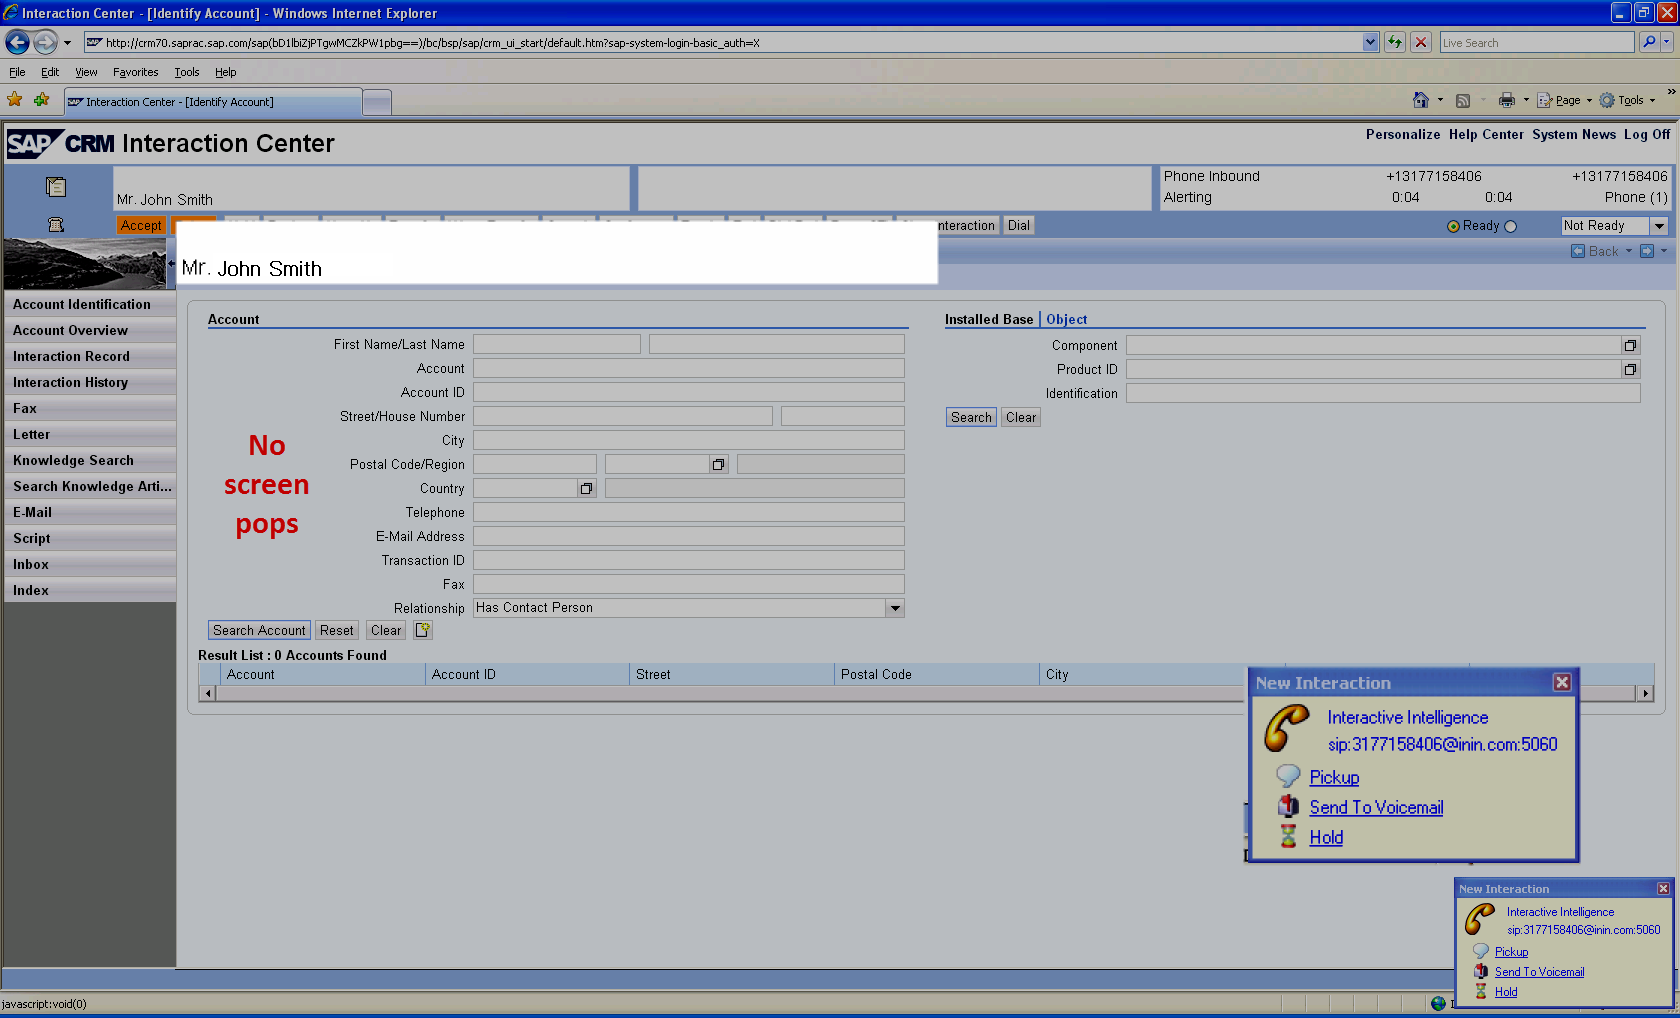Open the Favorites menu in the menu bar
Viewport: 1680px width, 1018px height.
tap(135, 72)
